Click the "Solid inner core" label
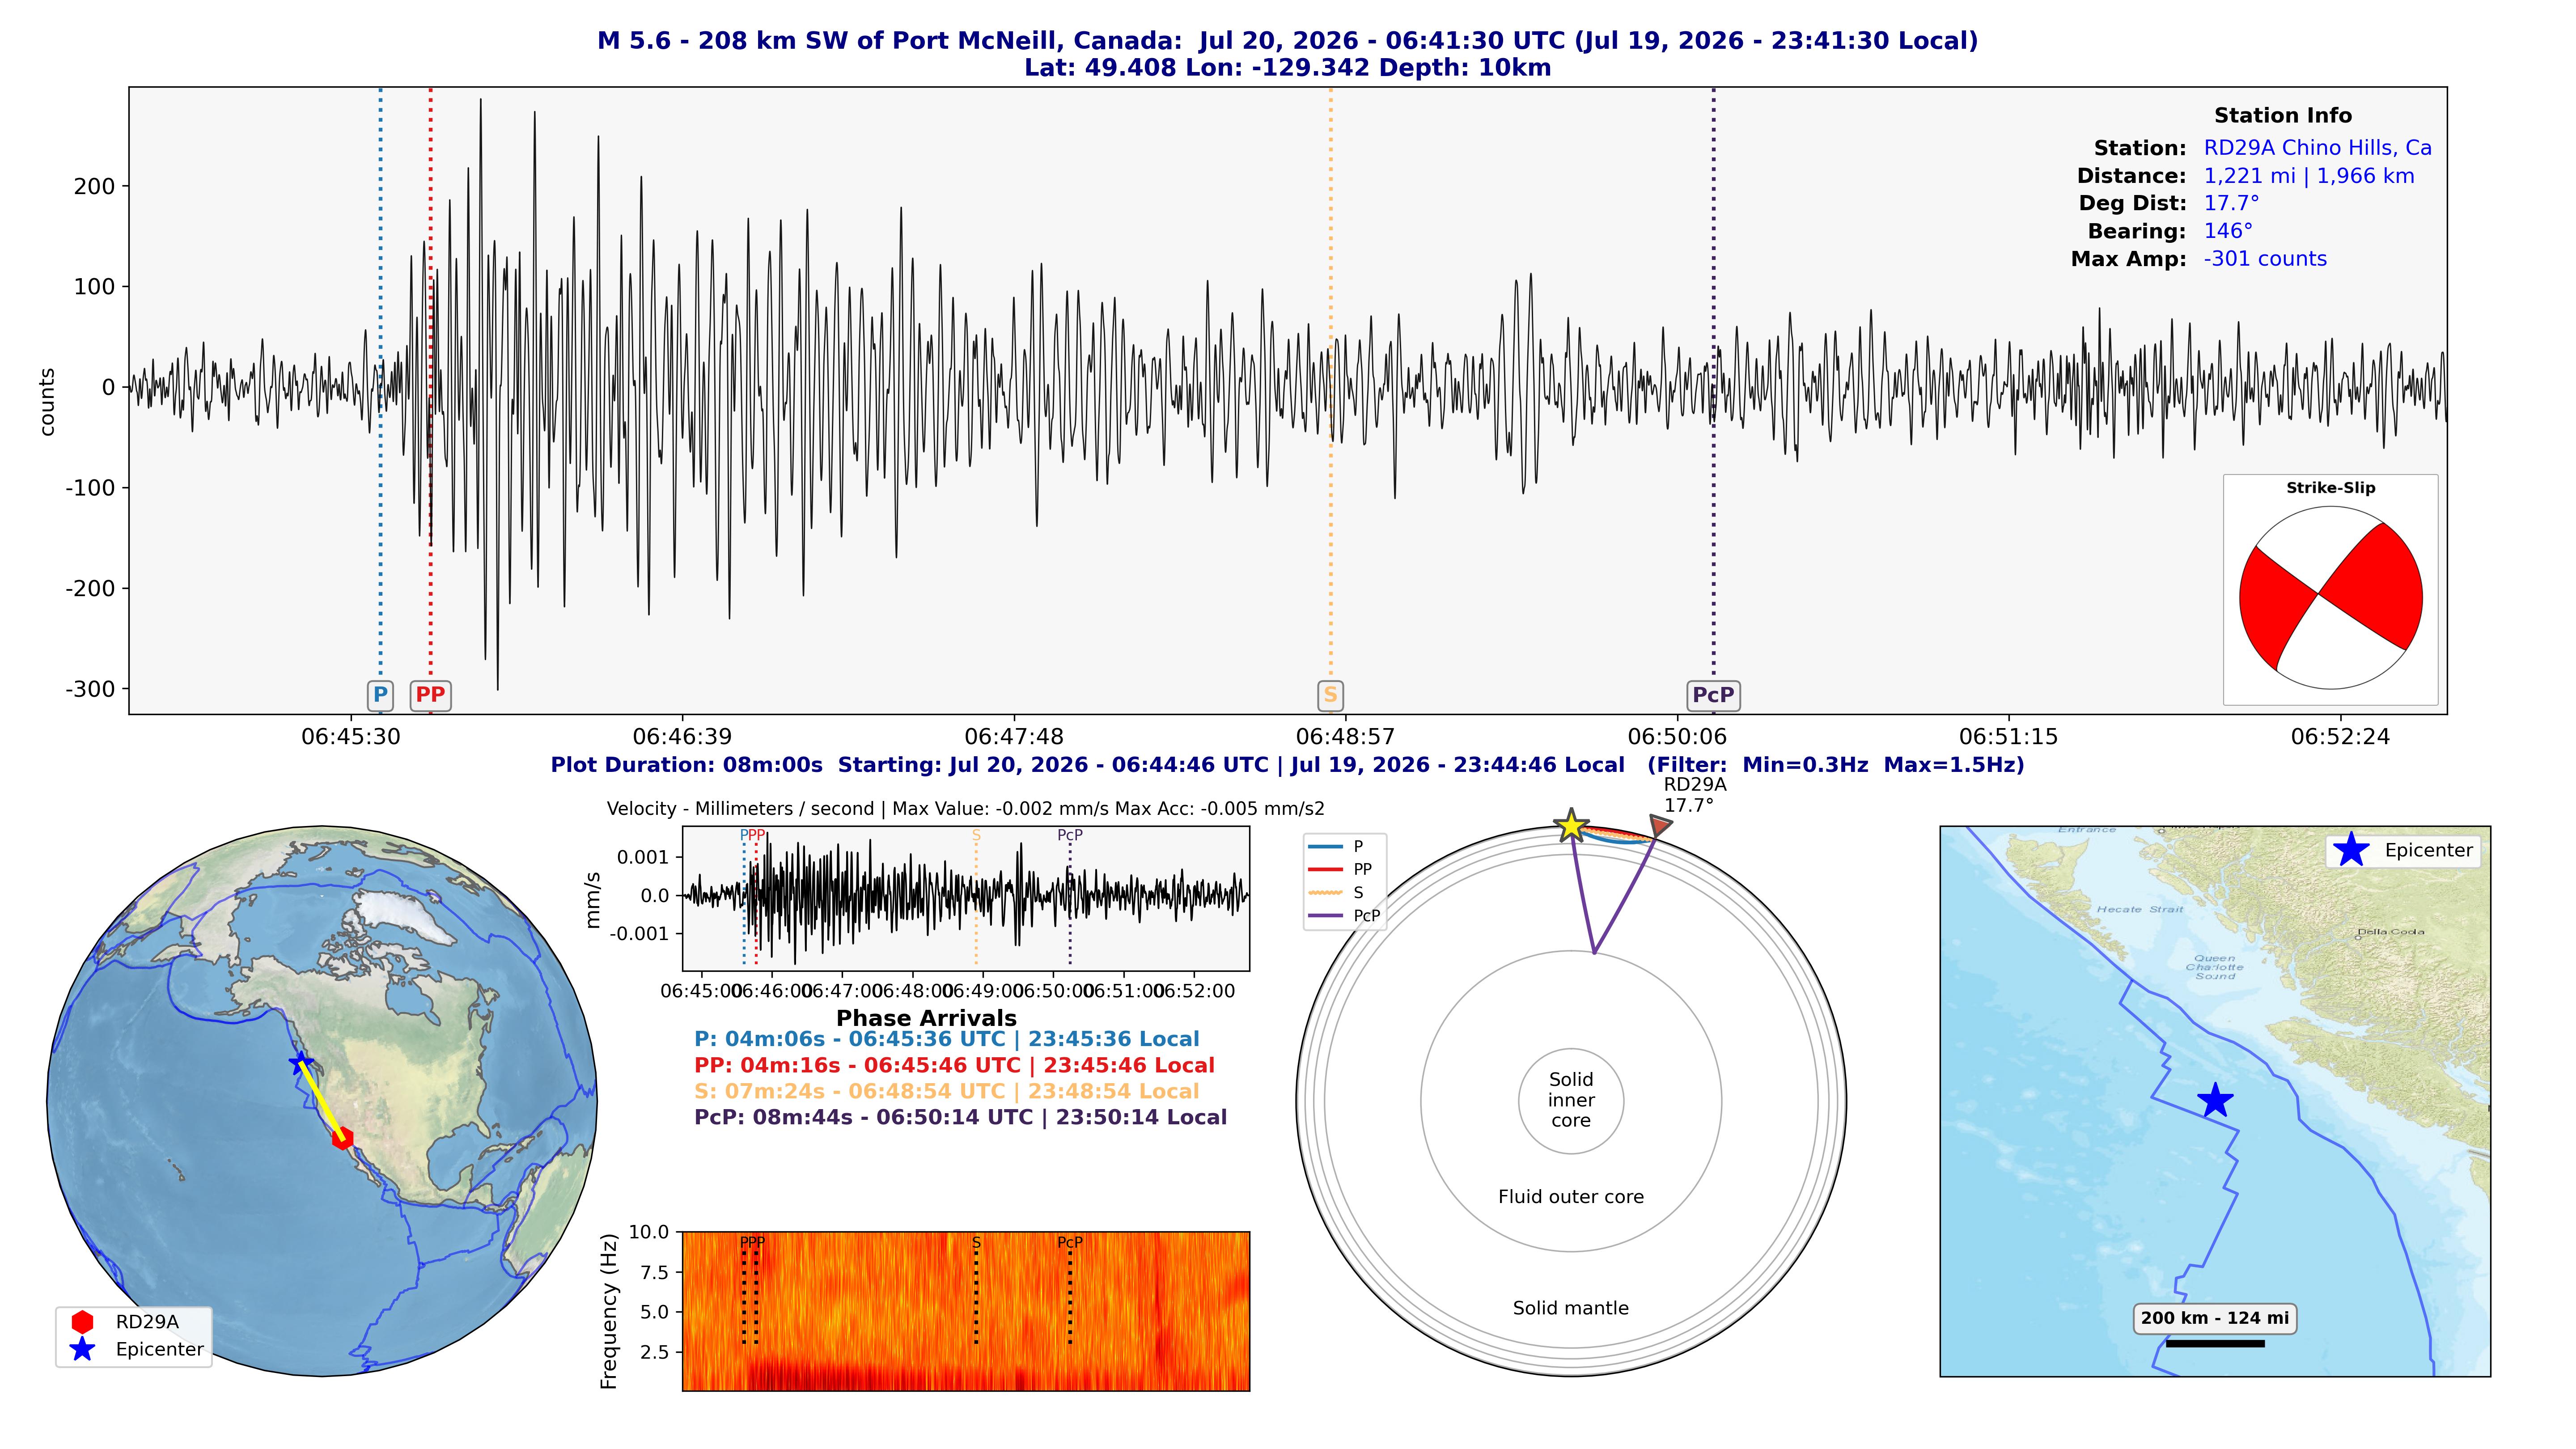The image size is (2576, 1449). pos(1571,1100)
